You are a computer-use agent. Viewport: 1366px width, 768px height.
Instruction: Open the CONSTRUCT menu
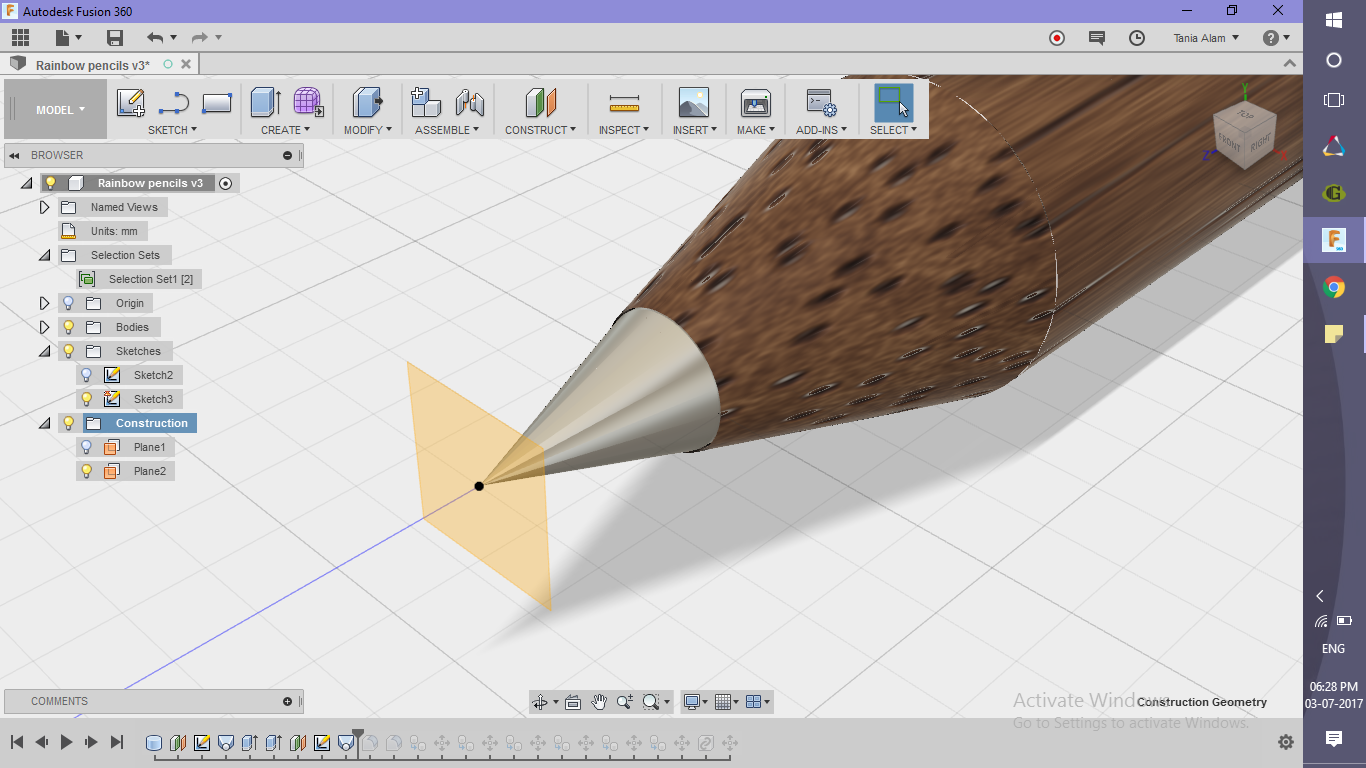[540, 130]
